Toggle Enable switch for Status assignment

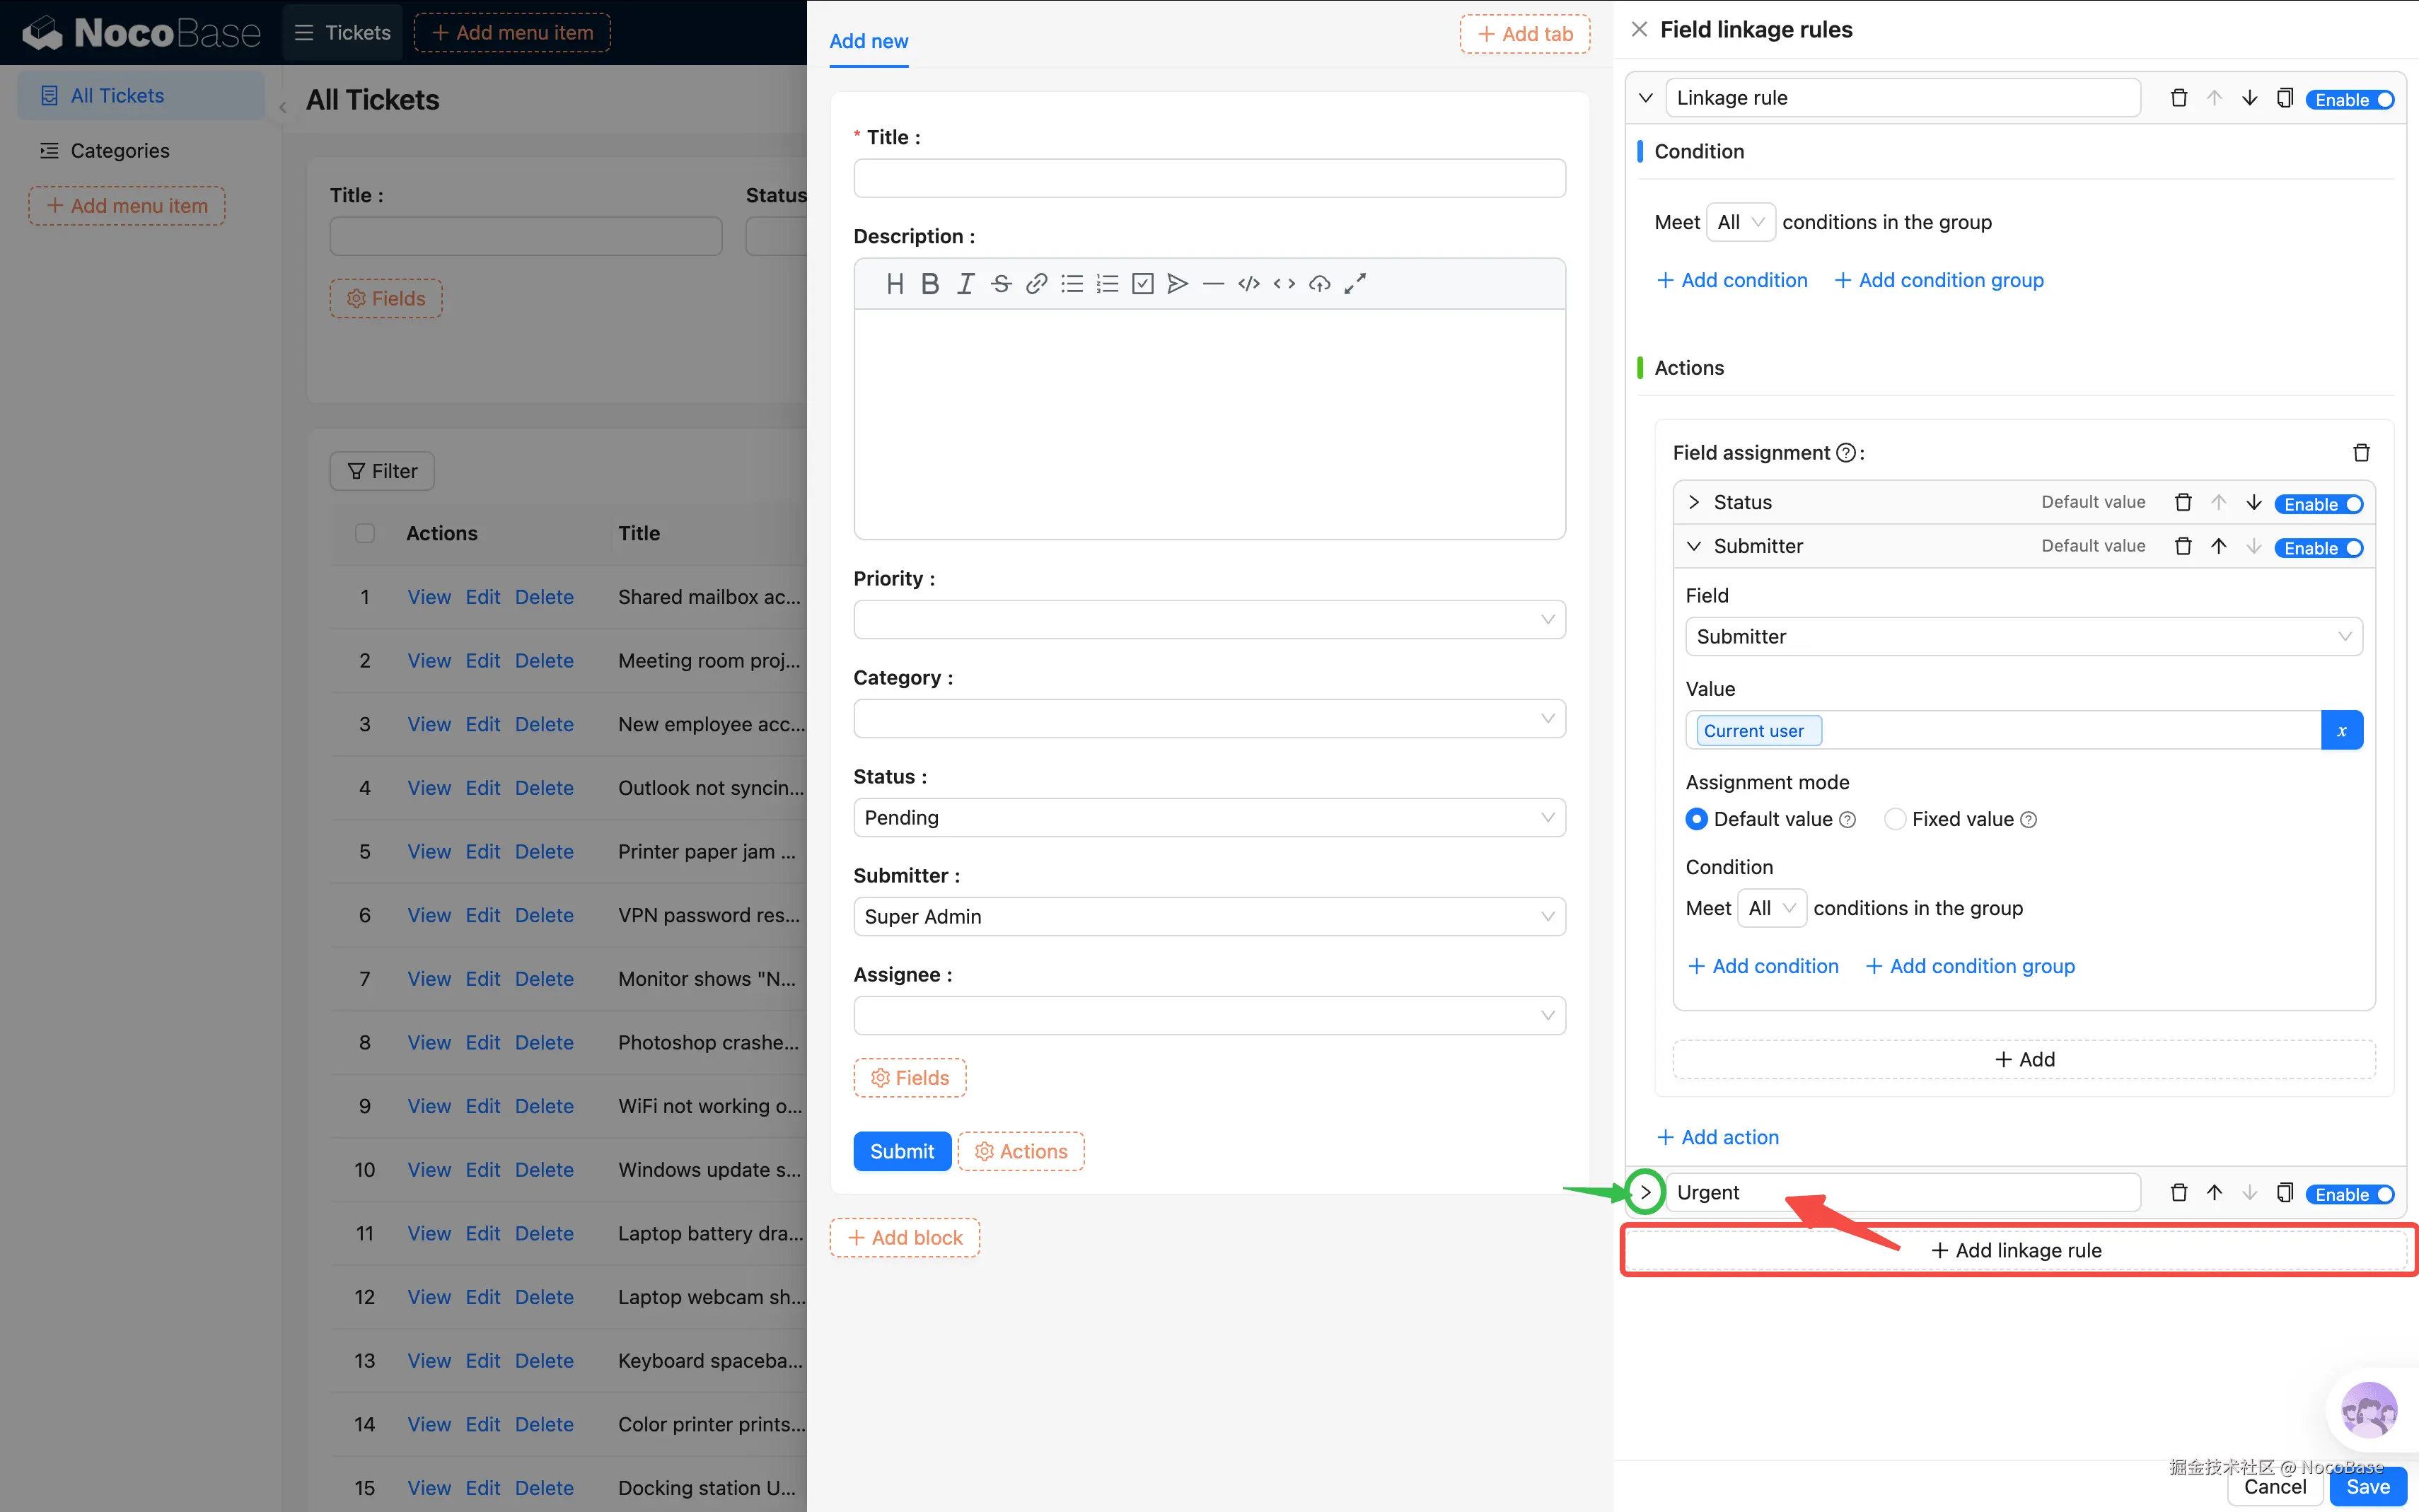coord(2319,504)
